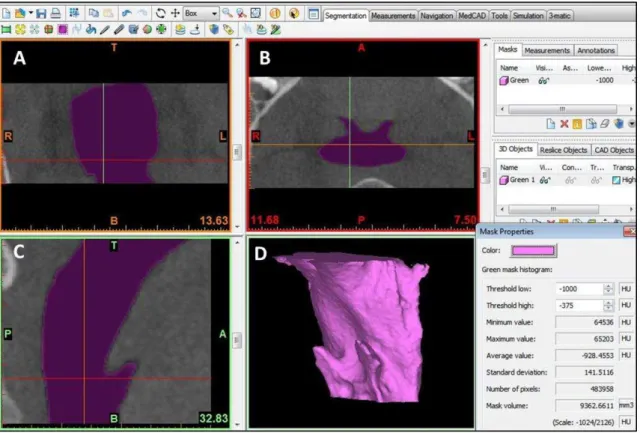640x433 pixels.
Task: Click the masks list left scroll arrow
Action: [502, 109]
